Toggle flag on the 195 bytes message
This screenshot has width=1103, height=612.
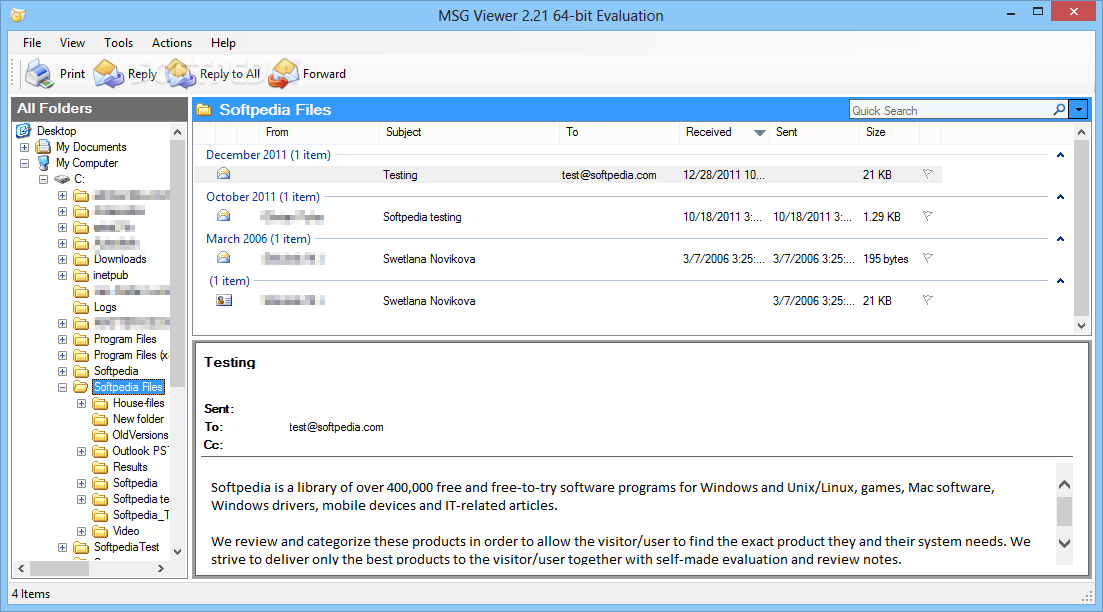(927, 258)
